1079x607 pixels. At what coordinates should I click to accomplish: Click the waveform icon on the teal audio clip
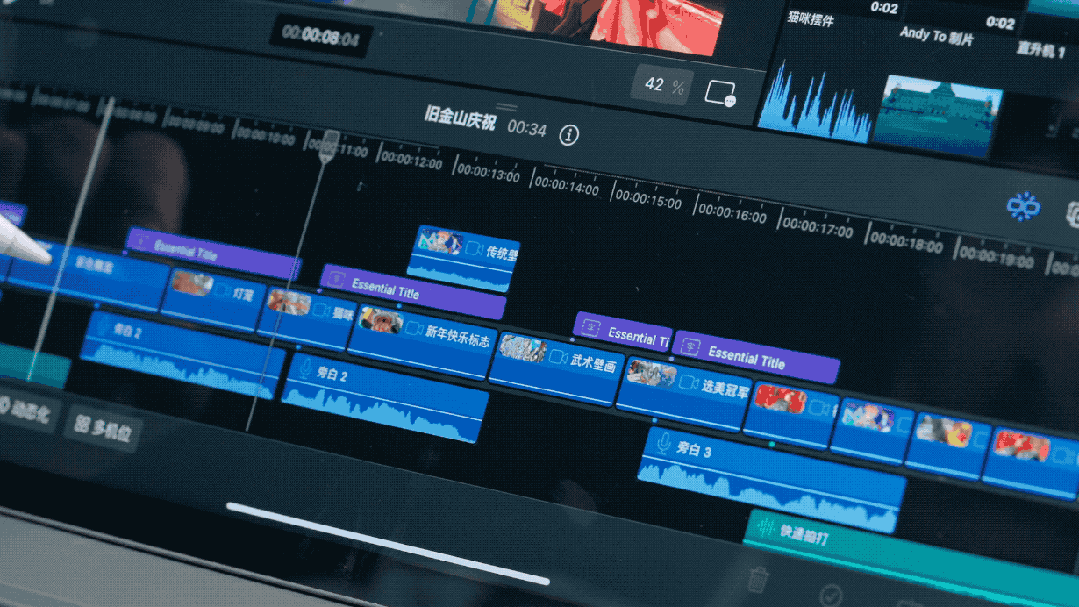coord(765,529)
